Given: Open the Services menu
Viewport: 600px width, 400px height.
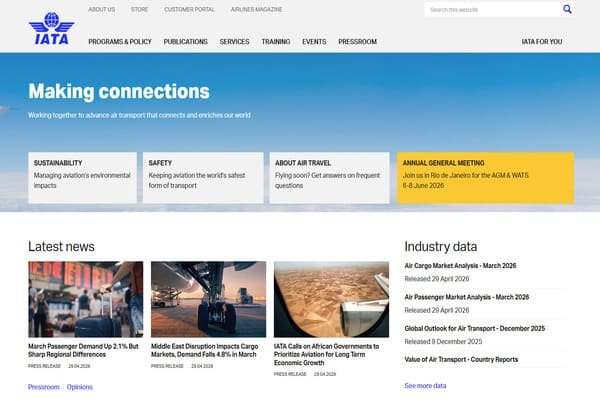Looking at the screenshot, I should [x=234, y=41].
